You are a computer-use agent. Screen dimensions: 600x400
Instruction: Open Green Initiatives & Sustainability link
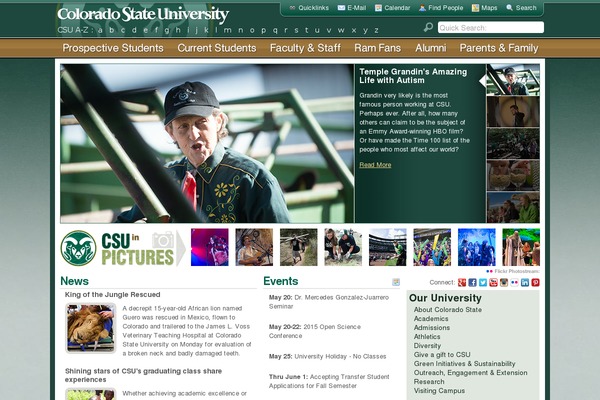(465, 364)
